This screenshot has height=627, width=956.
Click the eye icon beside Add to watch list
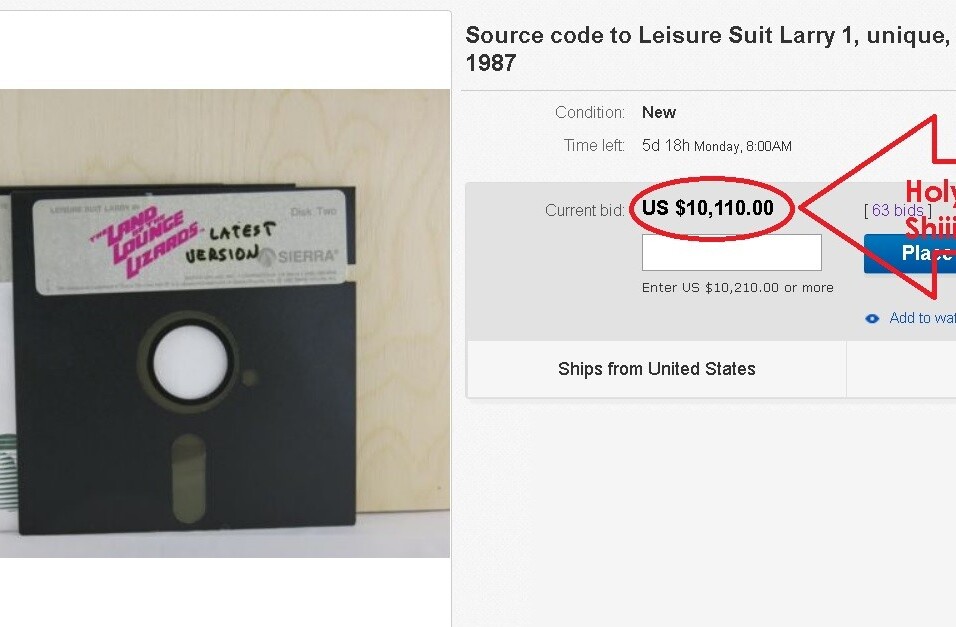(x=872, y=318)
